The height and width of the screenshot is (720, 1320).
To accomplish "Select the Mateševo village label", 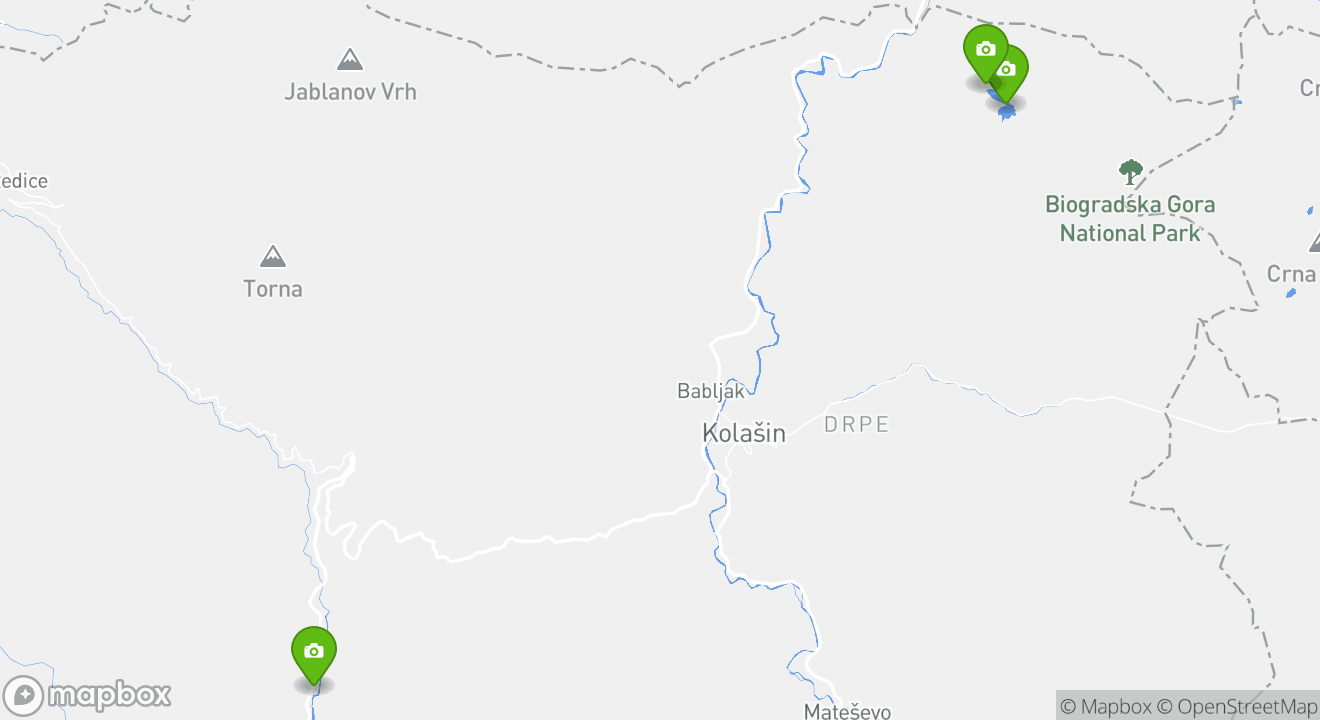I will point(848,711).
